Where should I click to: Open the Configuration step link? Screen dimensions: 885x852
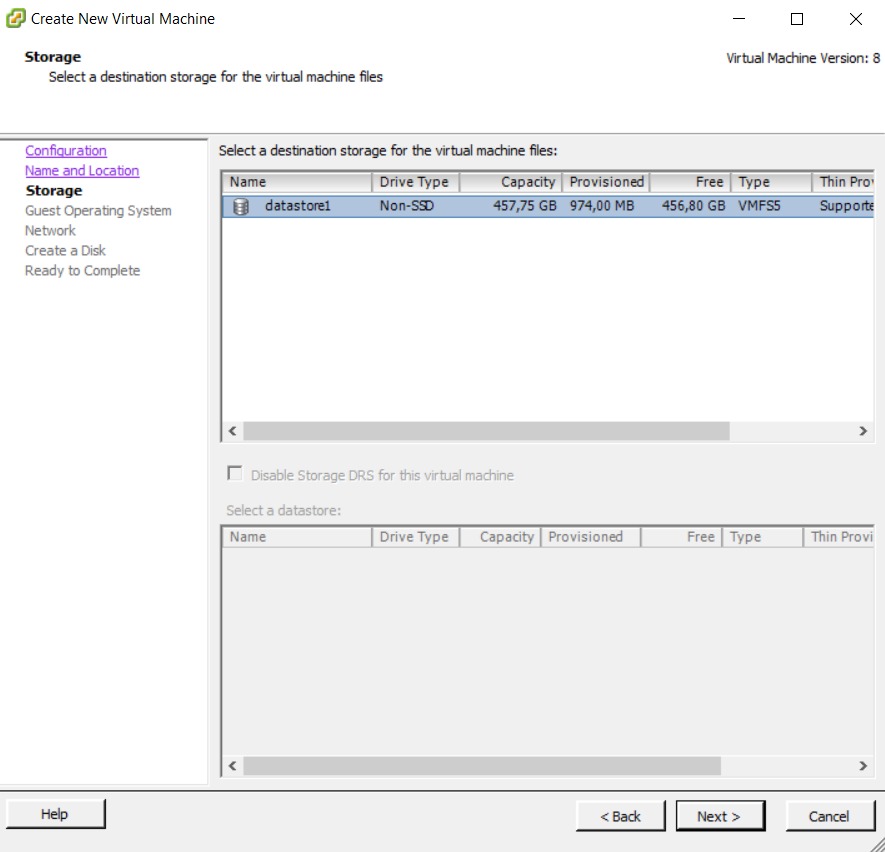(x=66, y=151)
